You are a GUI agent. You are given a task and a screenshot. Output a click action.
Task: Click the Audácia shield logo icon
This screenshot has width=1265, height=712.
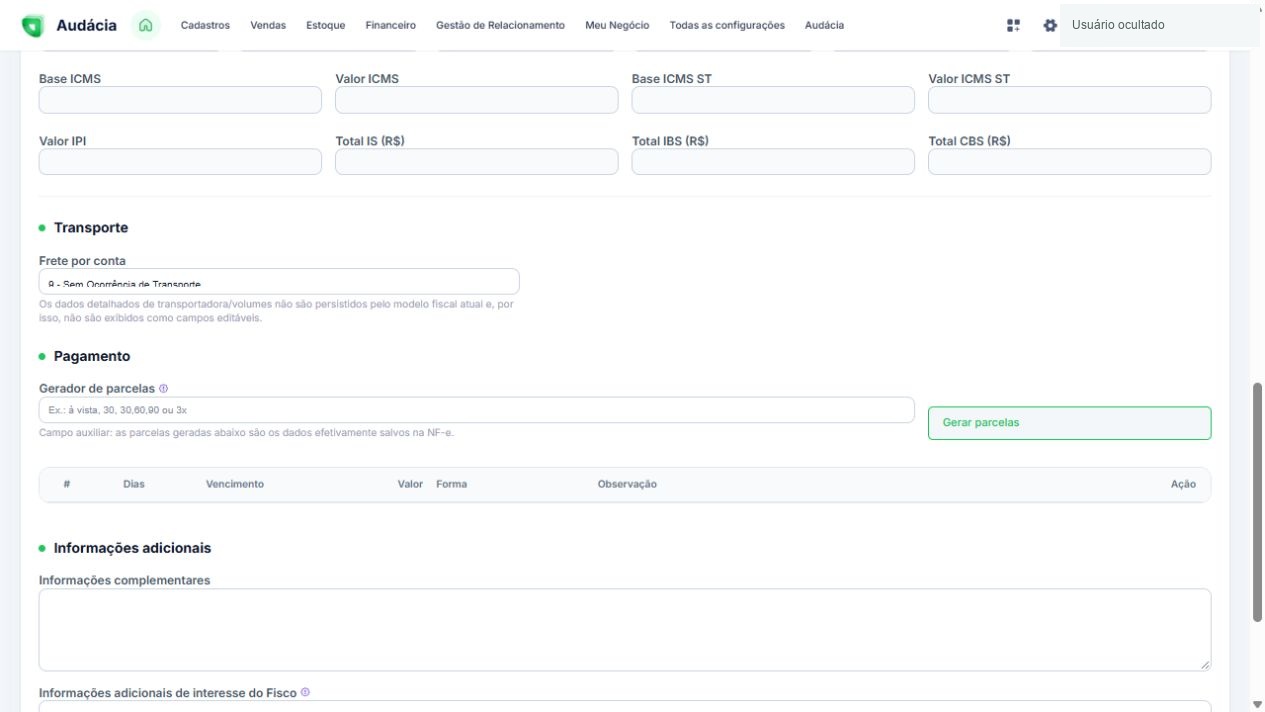(33, 25)
